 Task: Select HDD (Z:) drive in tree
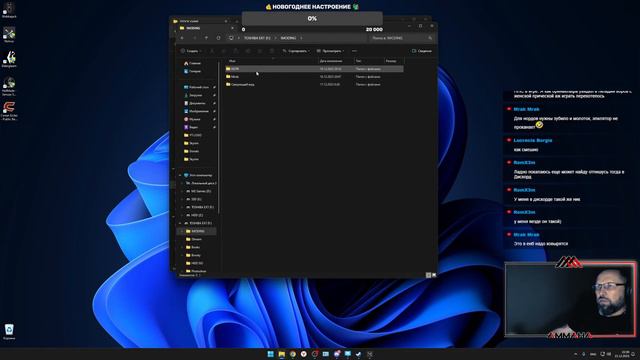point(195,215)
